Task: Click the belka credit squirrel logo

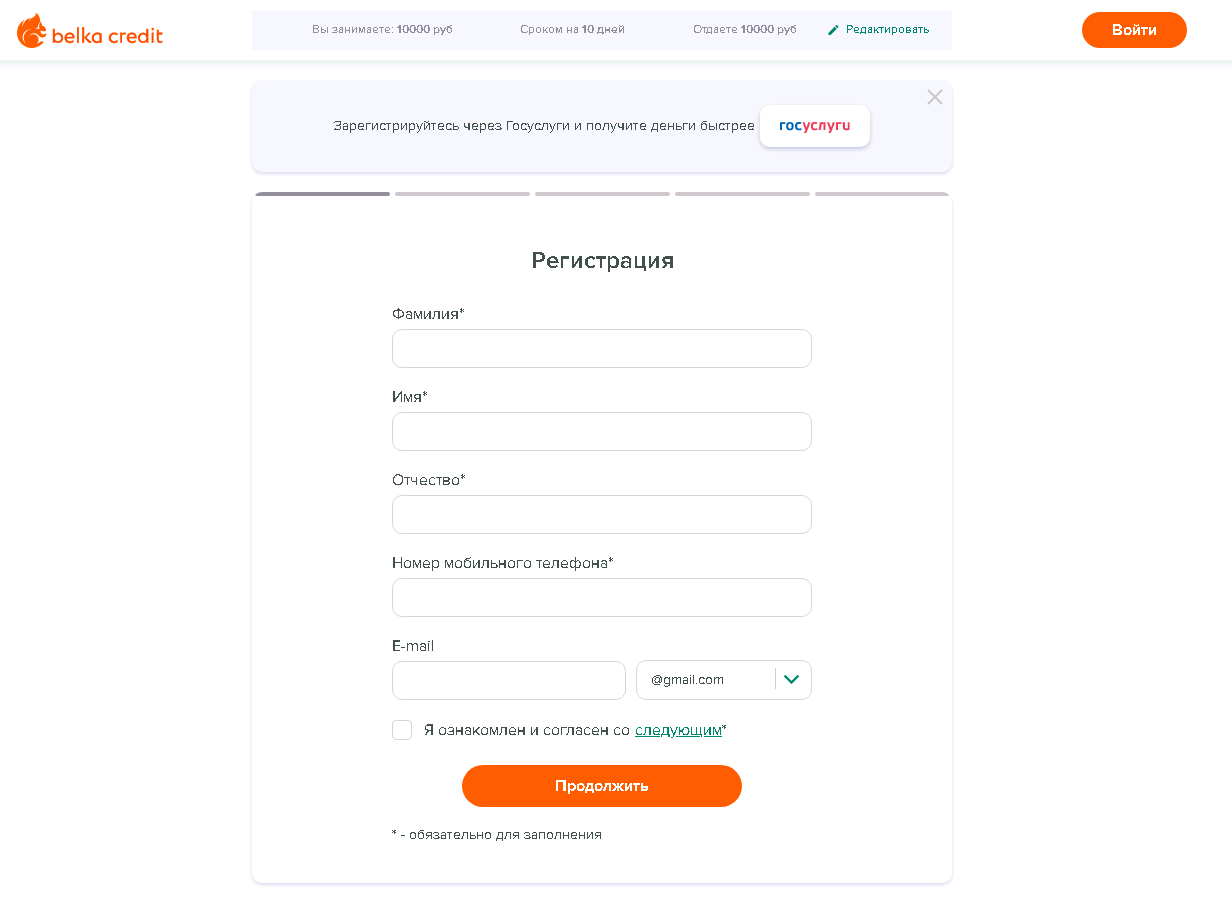Action: pos(32,31)
